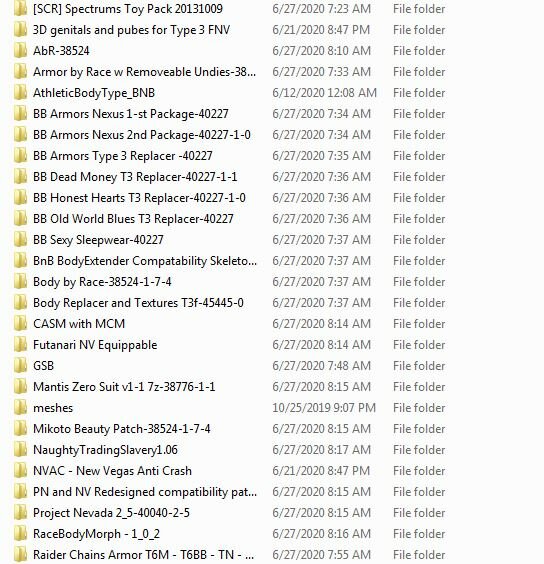Click folder icon beside meshes
544x564 pixels.
tap(21, 408)
